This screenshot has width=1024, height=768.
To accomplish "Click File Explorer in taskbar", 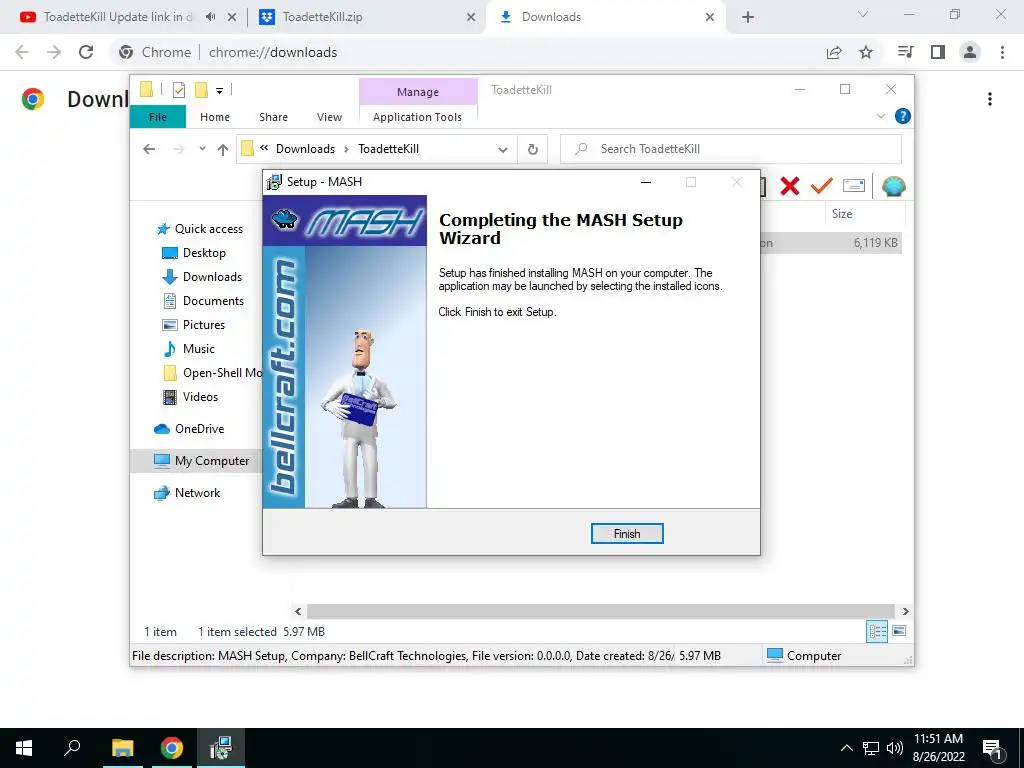I will (122, 748).
